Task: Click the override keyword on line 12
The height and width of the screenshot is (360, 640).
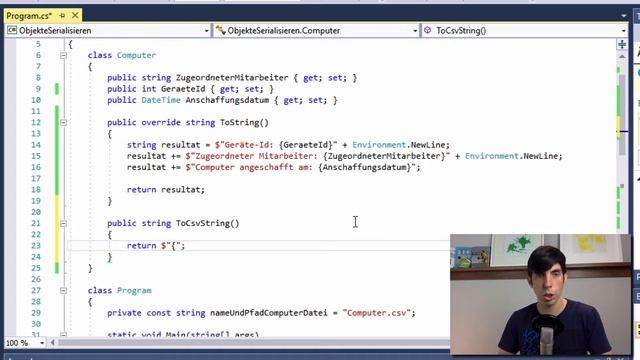Action: click(x=161, y=122)
